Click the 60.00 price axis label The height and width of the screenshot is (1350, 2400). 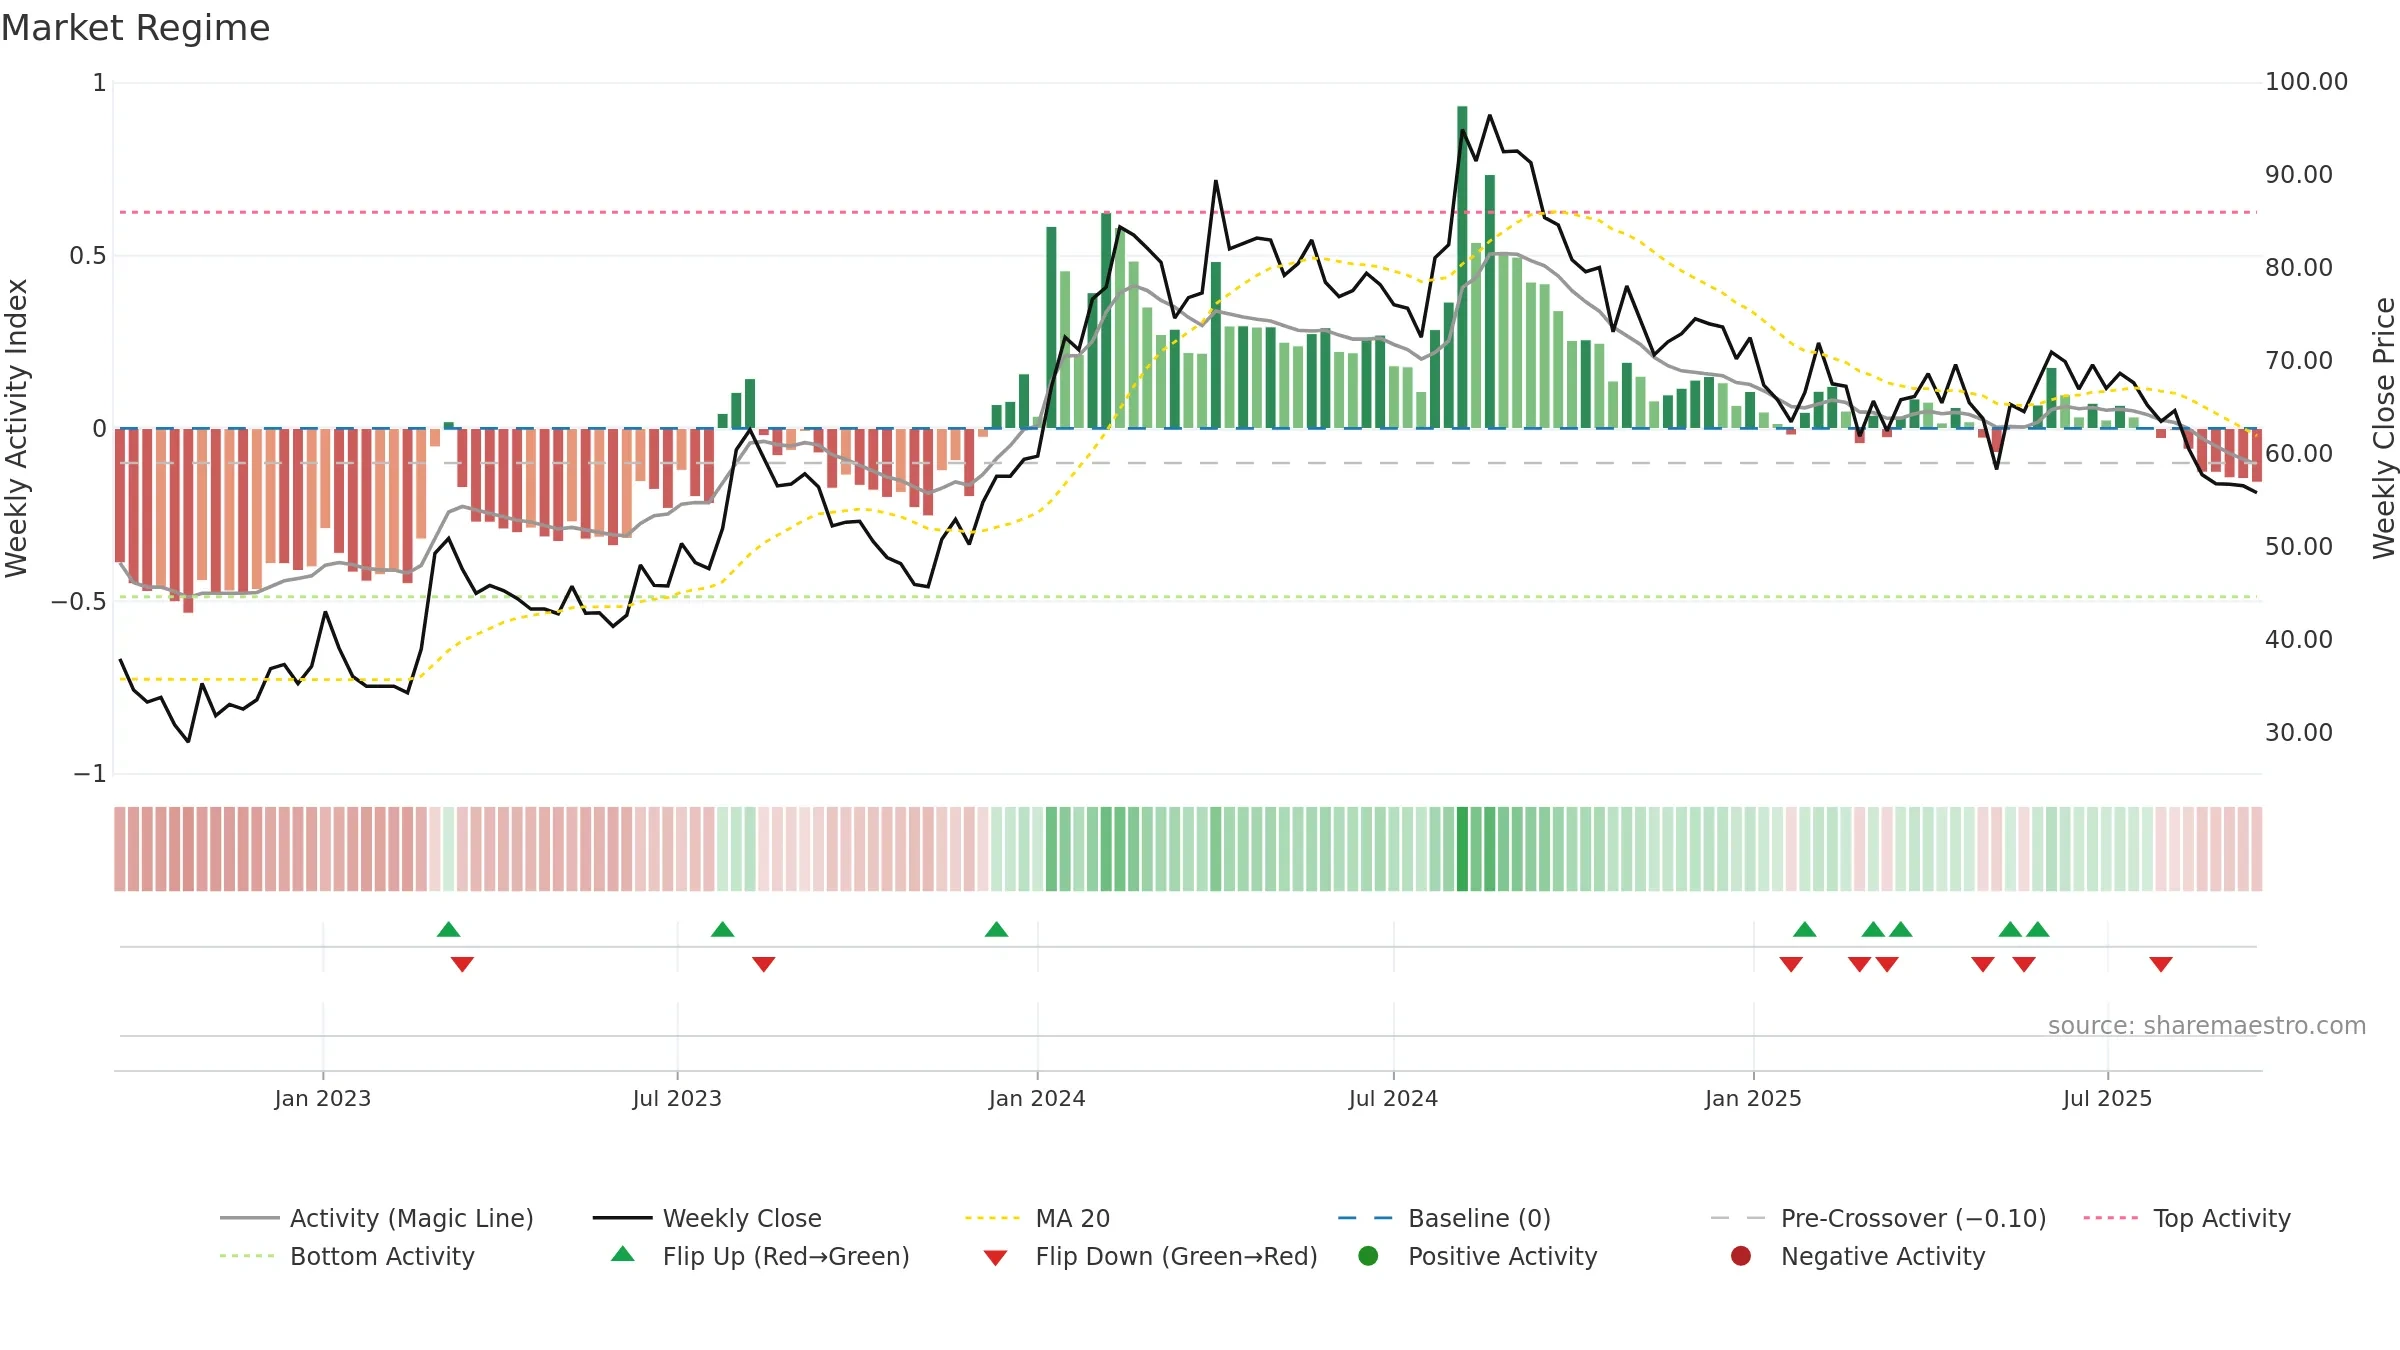[2299, 454]
